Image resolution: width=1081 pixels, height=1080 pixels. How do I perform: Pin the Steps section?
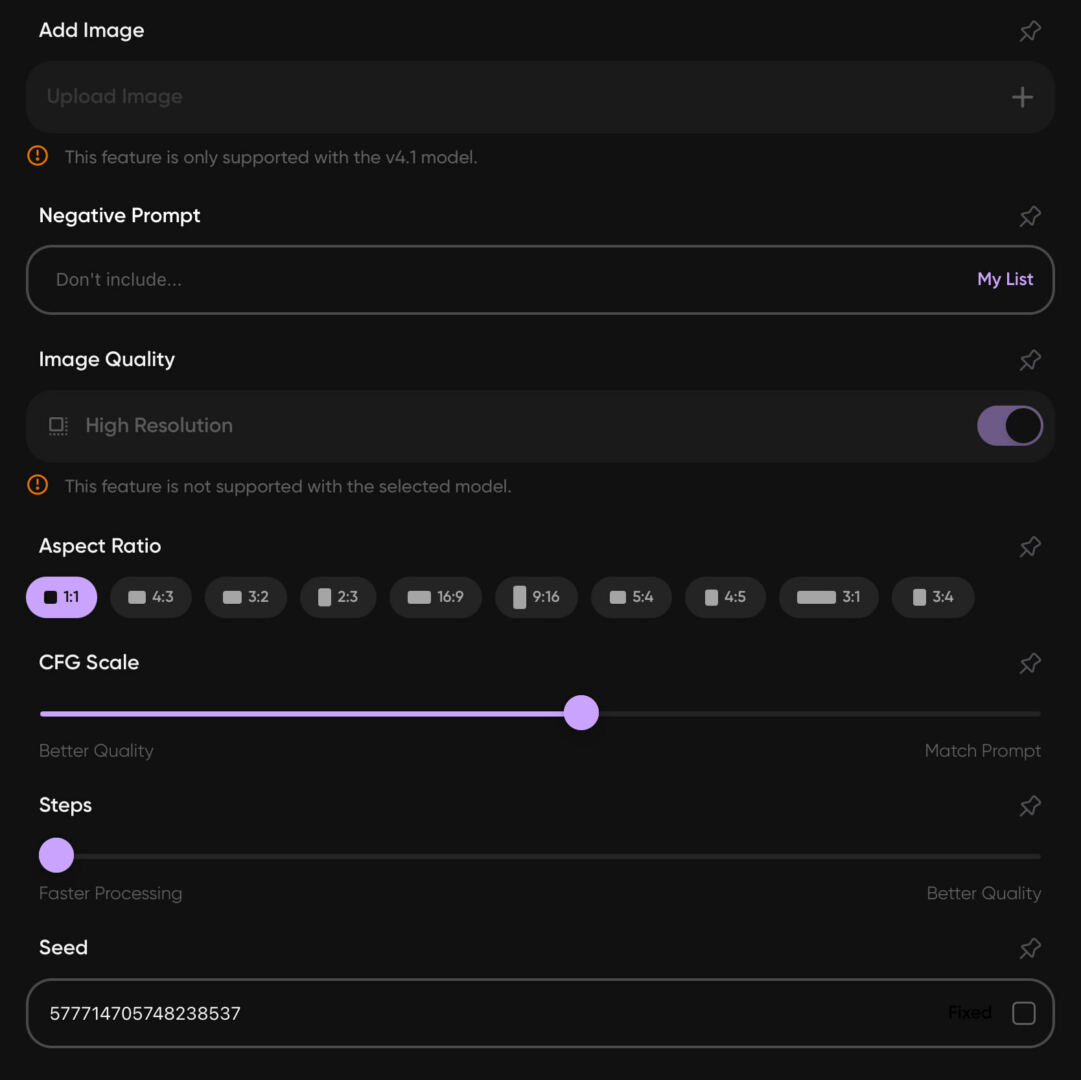click(1029, 806)
